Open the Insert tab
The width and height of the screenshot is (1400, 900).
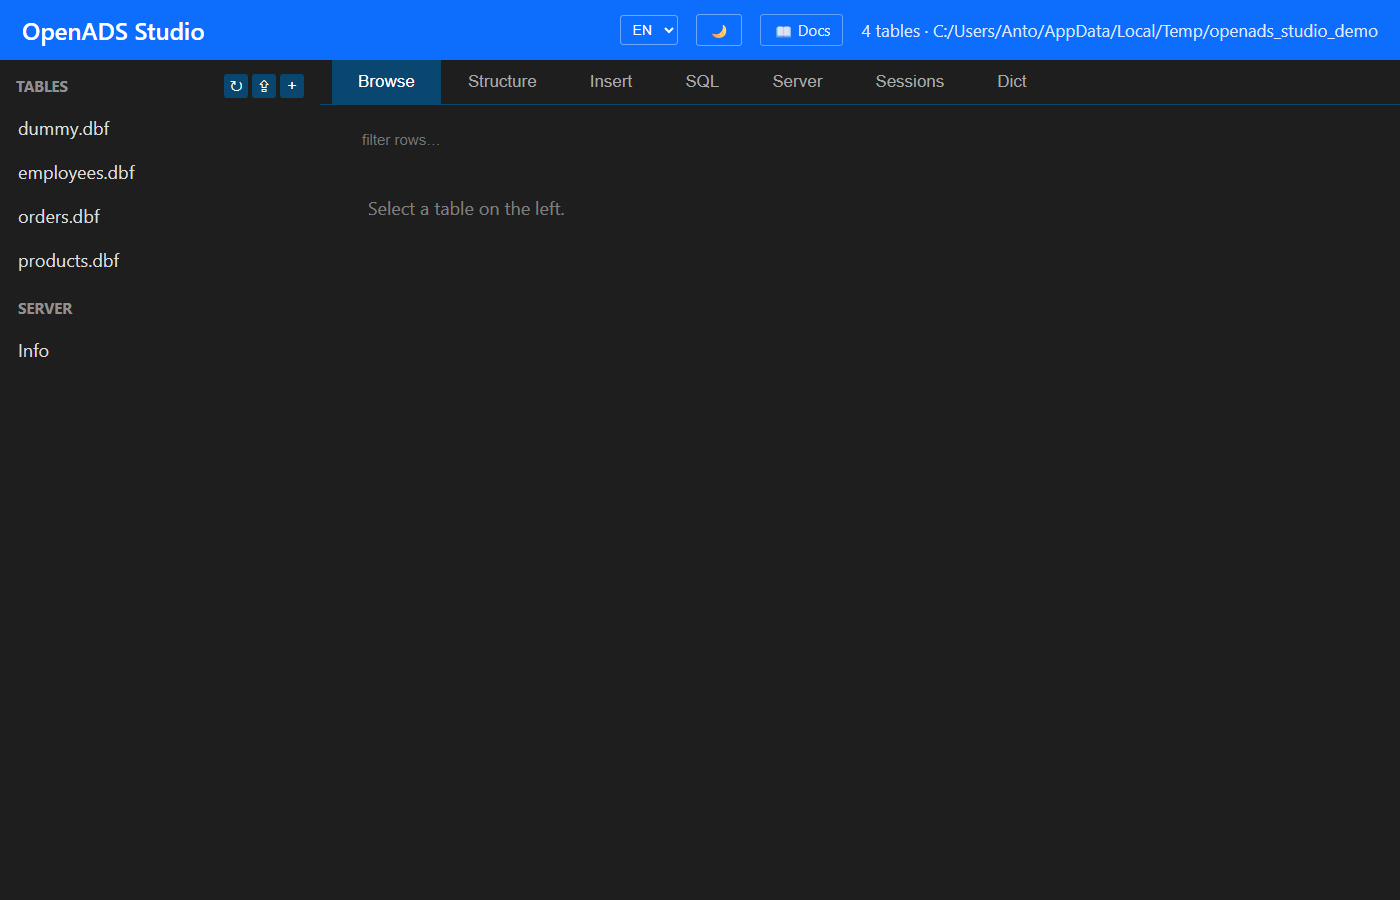611,82
